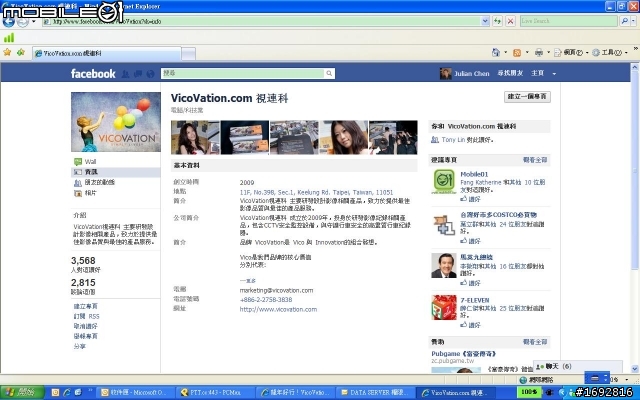Like the Mobile01 suggested page

point(470,199)
